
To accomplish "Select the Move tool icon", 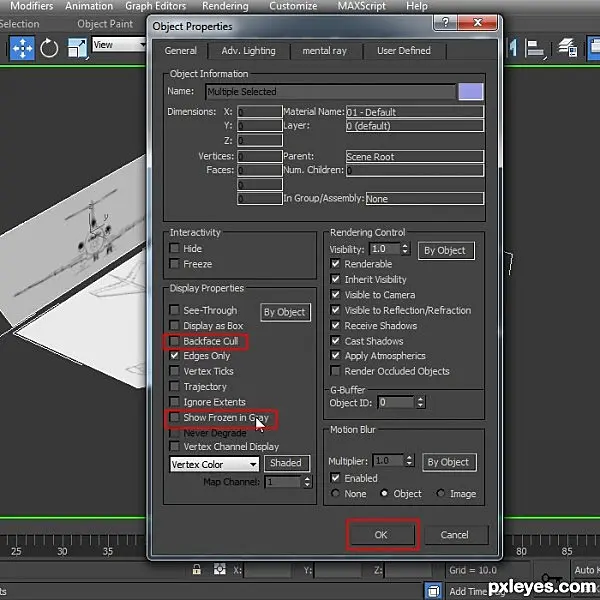I will coord(22,48).
